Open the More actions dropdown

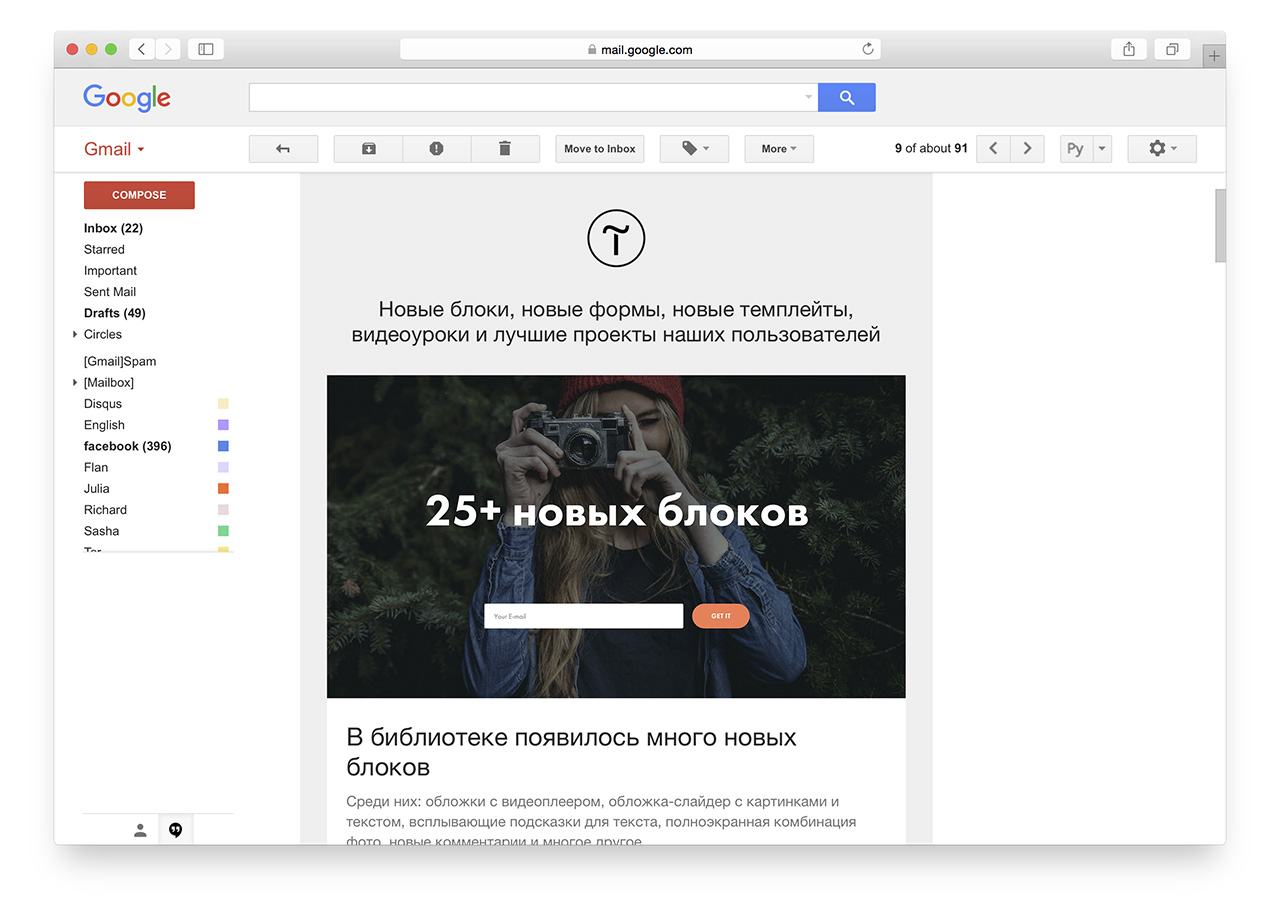pos(778,149)
